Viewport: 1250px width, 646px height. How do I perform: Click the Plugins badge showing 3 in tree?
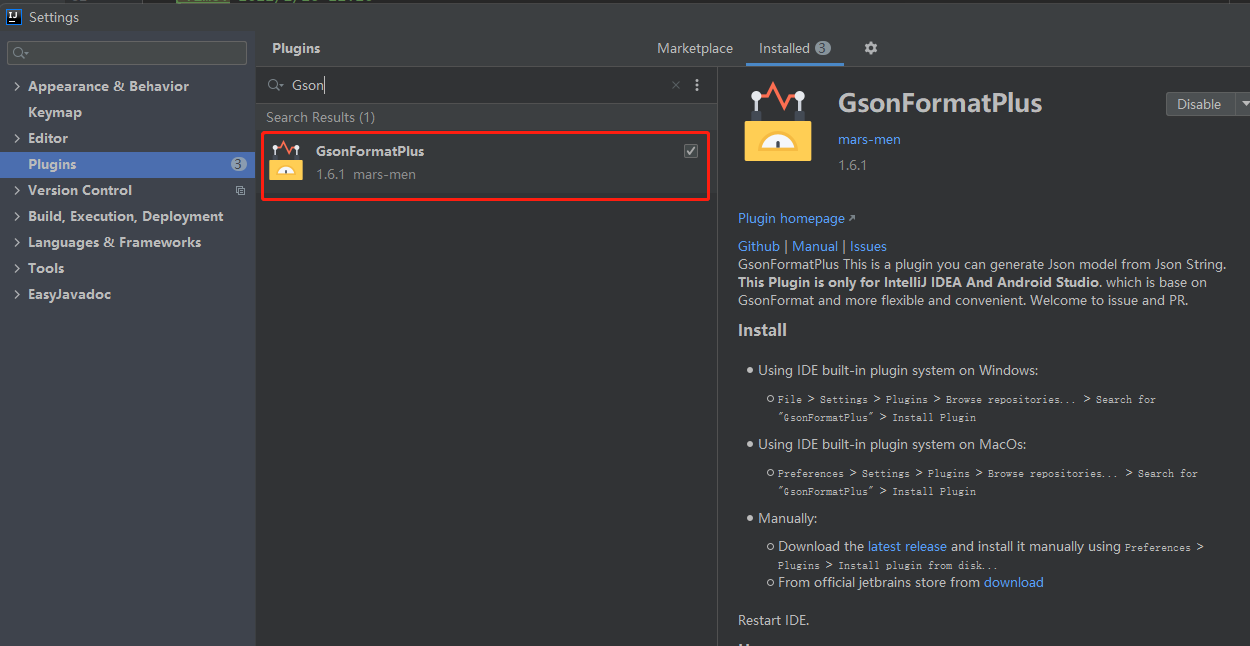(238, 164)
